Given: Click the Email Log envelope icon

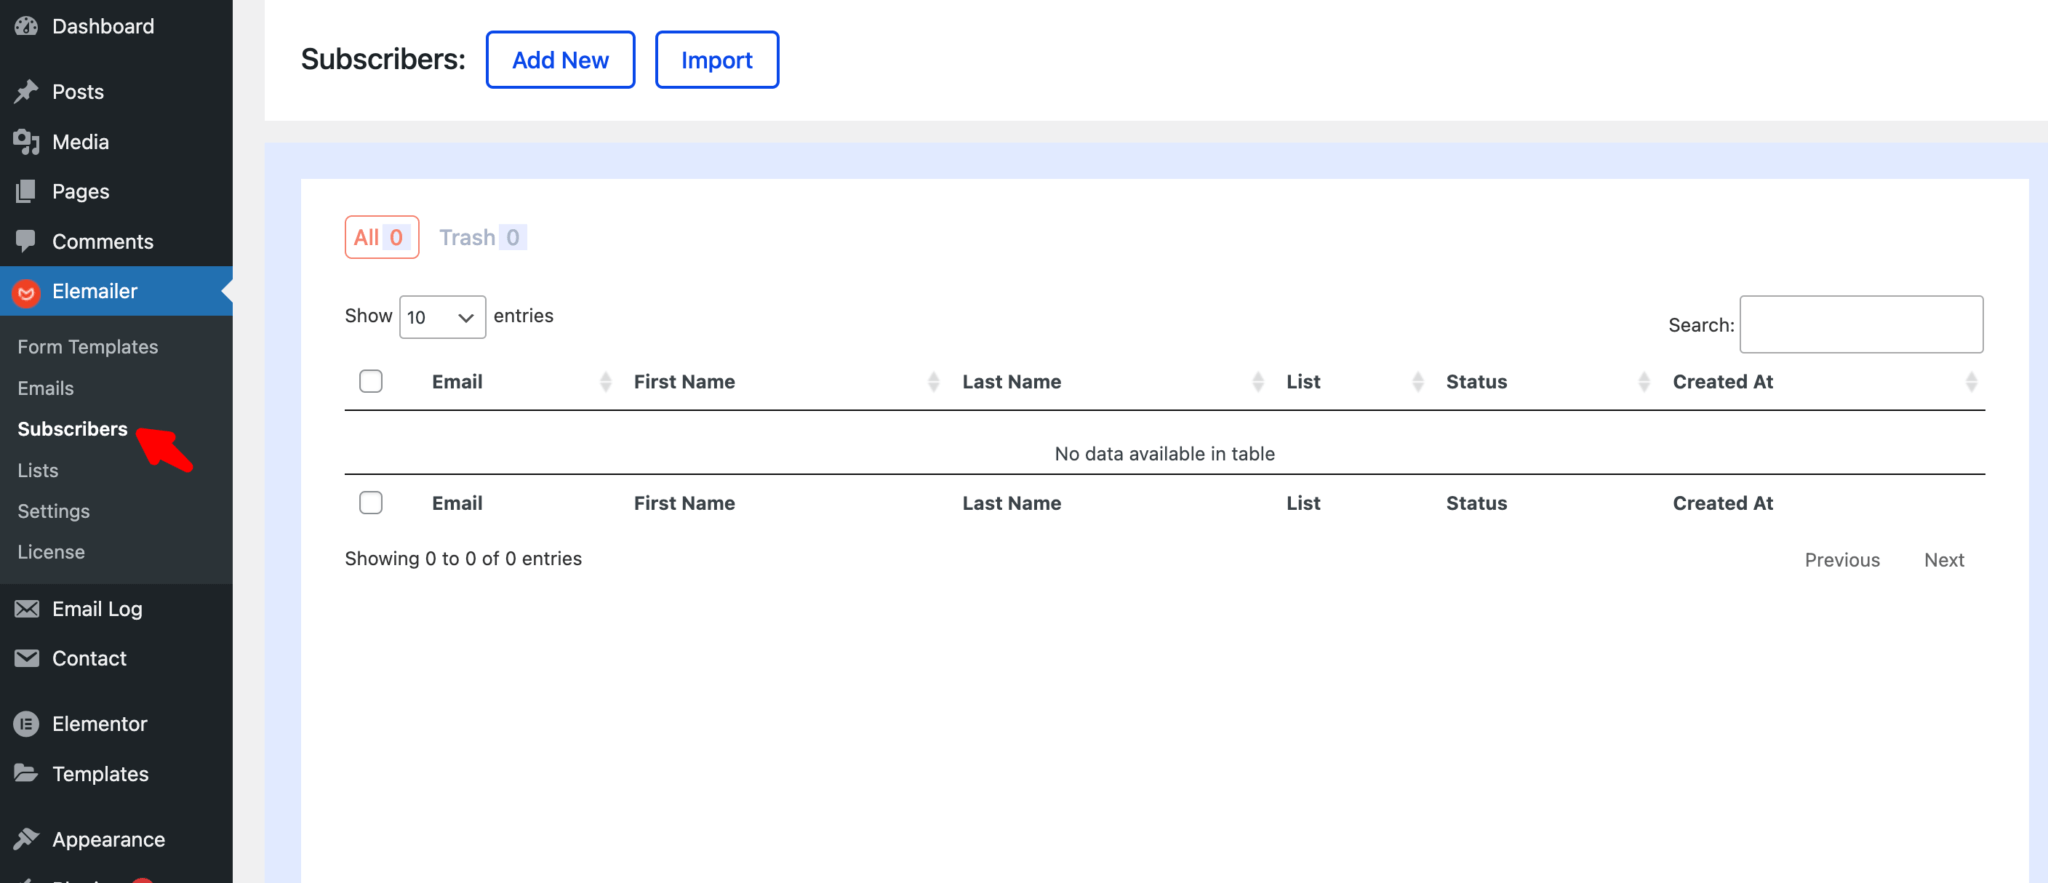Looking at the screenshot, I should pyautogui.click(x=26, y=609).
